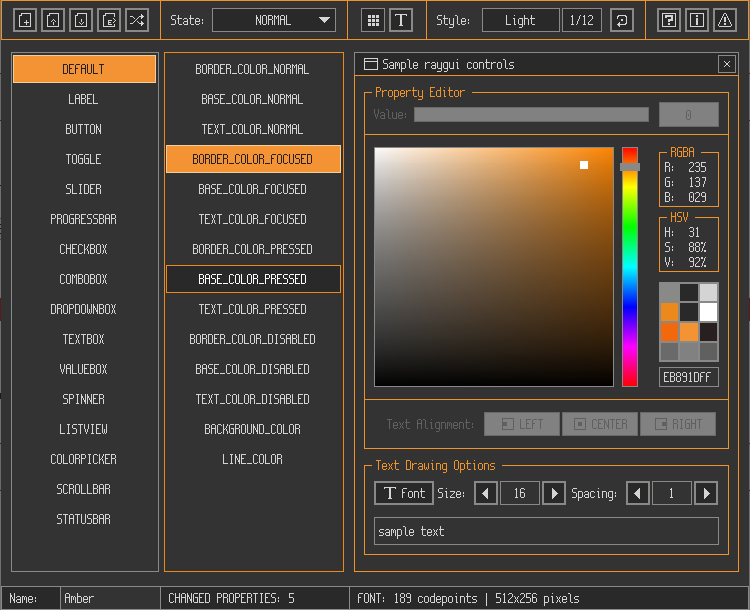Decrease Spacing with left arrow
750x610 pixels.
(x=638, y=493)
